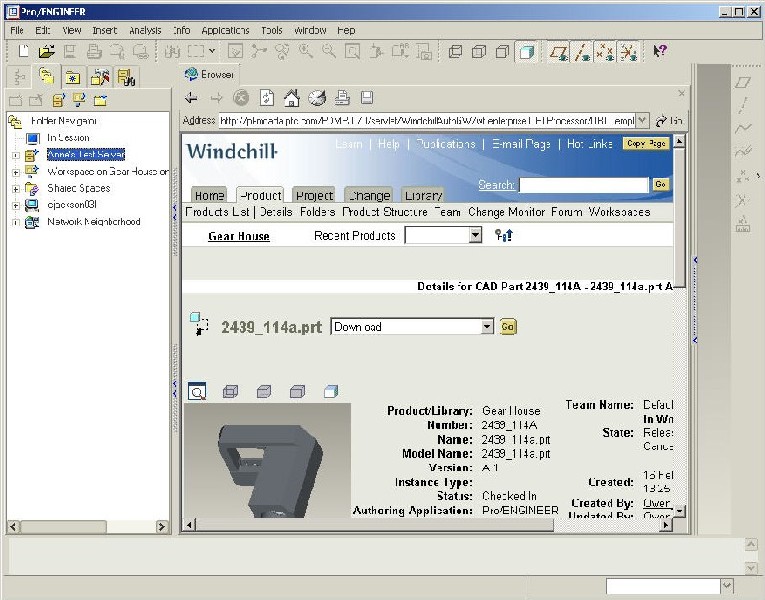Select In Session in the folder tree

(x=68, y=138)
